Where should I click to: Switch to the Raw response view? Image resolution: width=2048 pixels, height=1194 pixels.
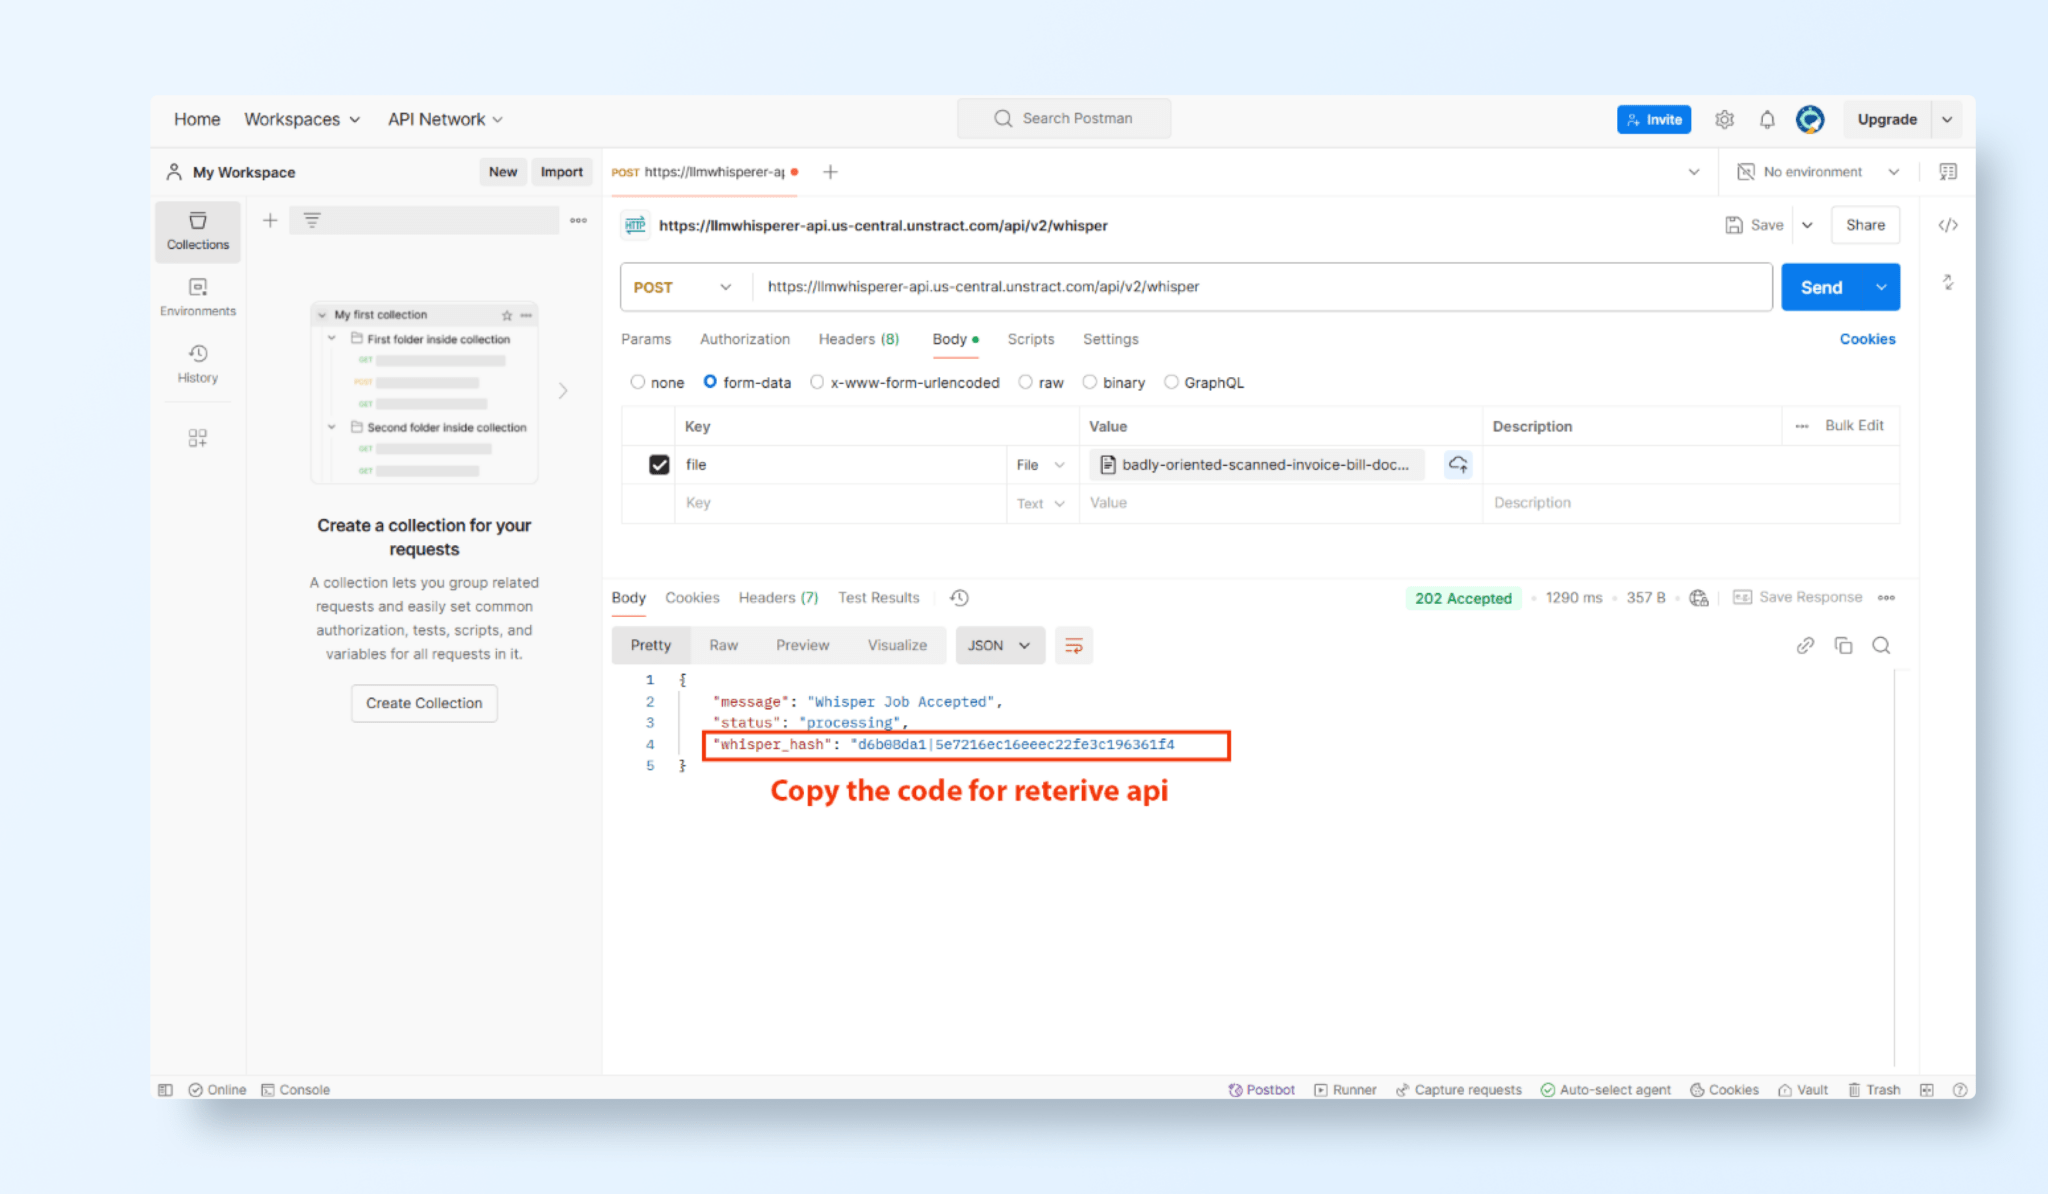coord(723,646)
